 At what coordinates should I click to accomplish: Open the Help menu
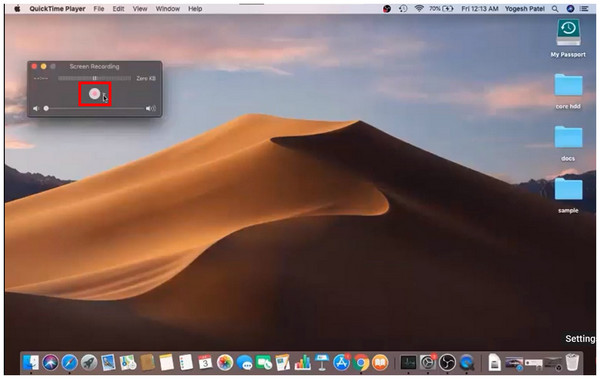pyautogui.click(x=195, y=8)
